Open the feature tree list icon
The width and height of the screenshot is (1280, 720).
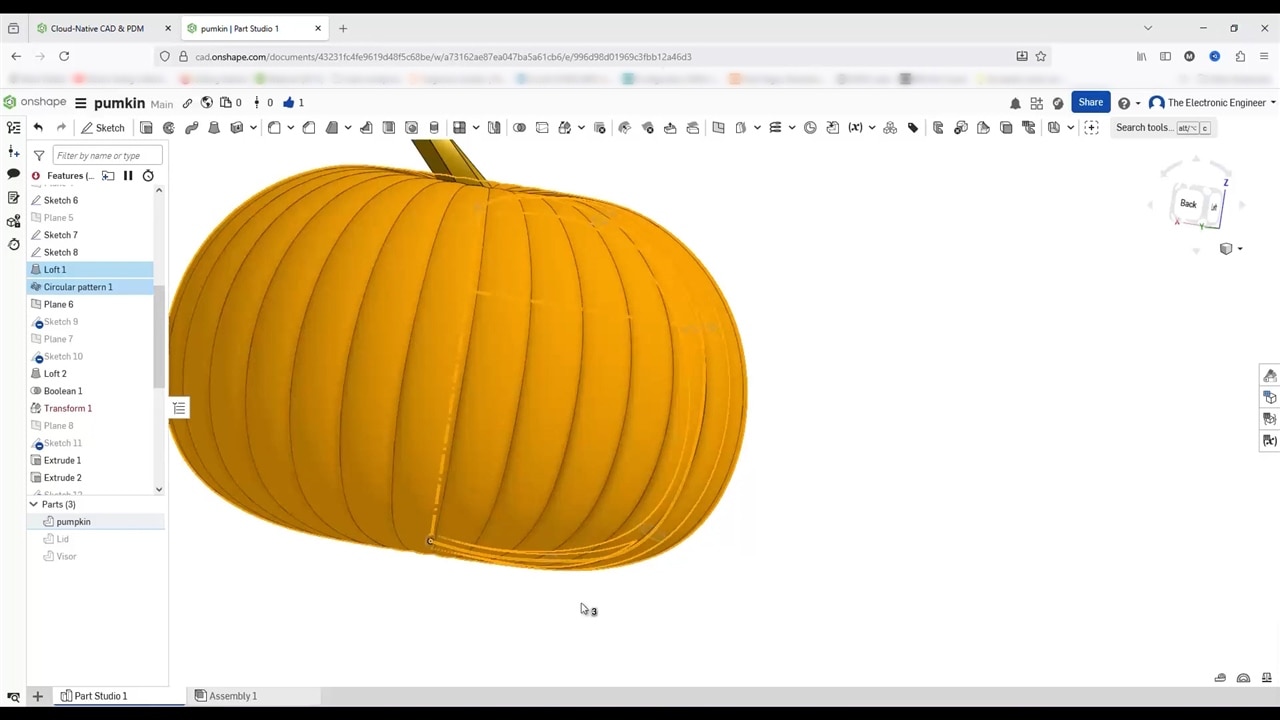pyautogui.click(x=14, y=127)
